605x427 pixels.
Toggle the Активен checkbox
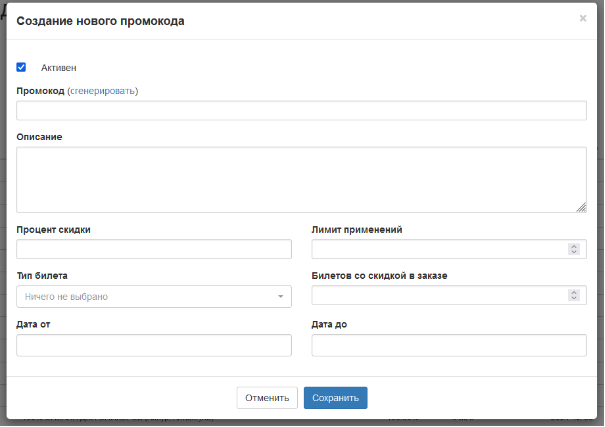tap(21, 67)
